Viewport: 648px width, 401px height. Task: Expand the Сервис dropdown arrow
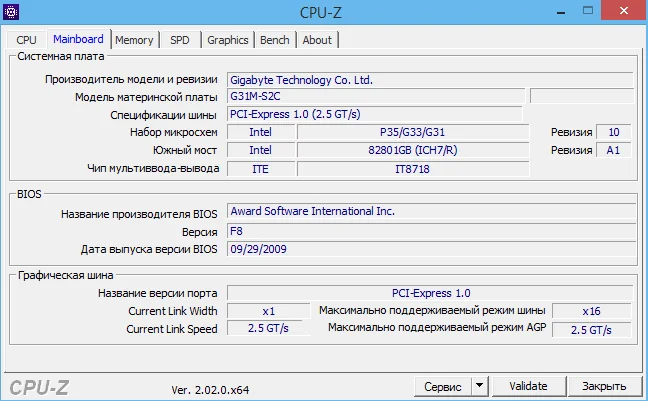(479, 386)
